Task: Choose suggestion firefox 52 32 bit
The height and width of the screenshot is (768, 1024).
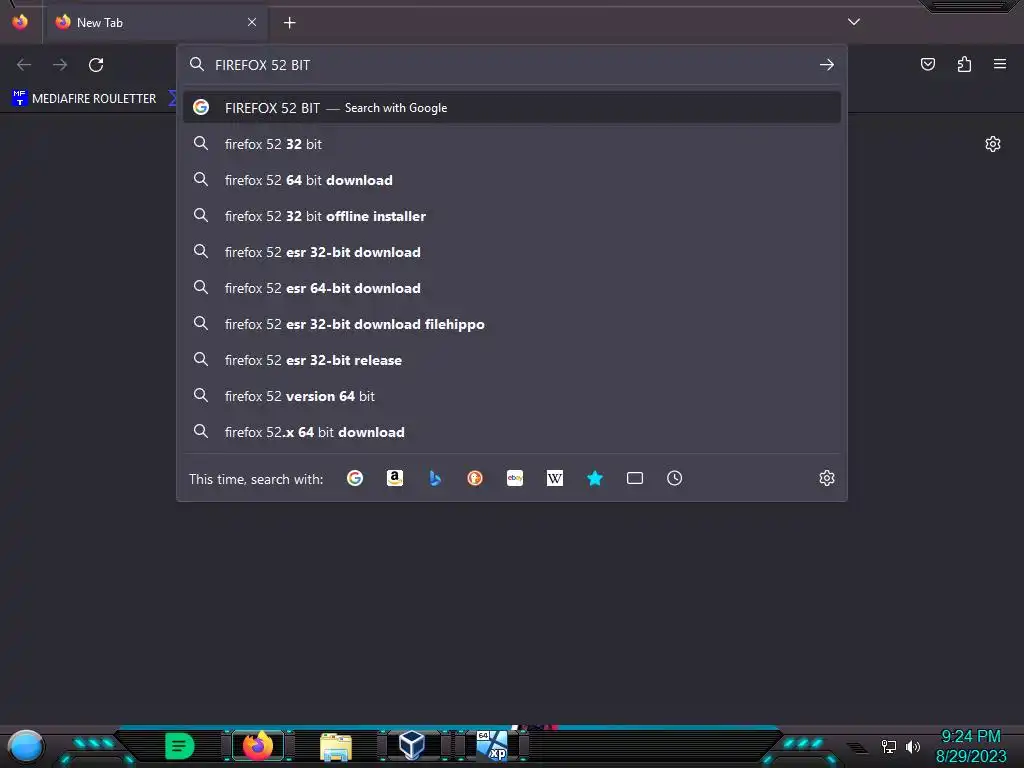Action: pos(512,144)
